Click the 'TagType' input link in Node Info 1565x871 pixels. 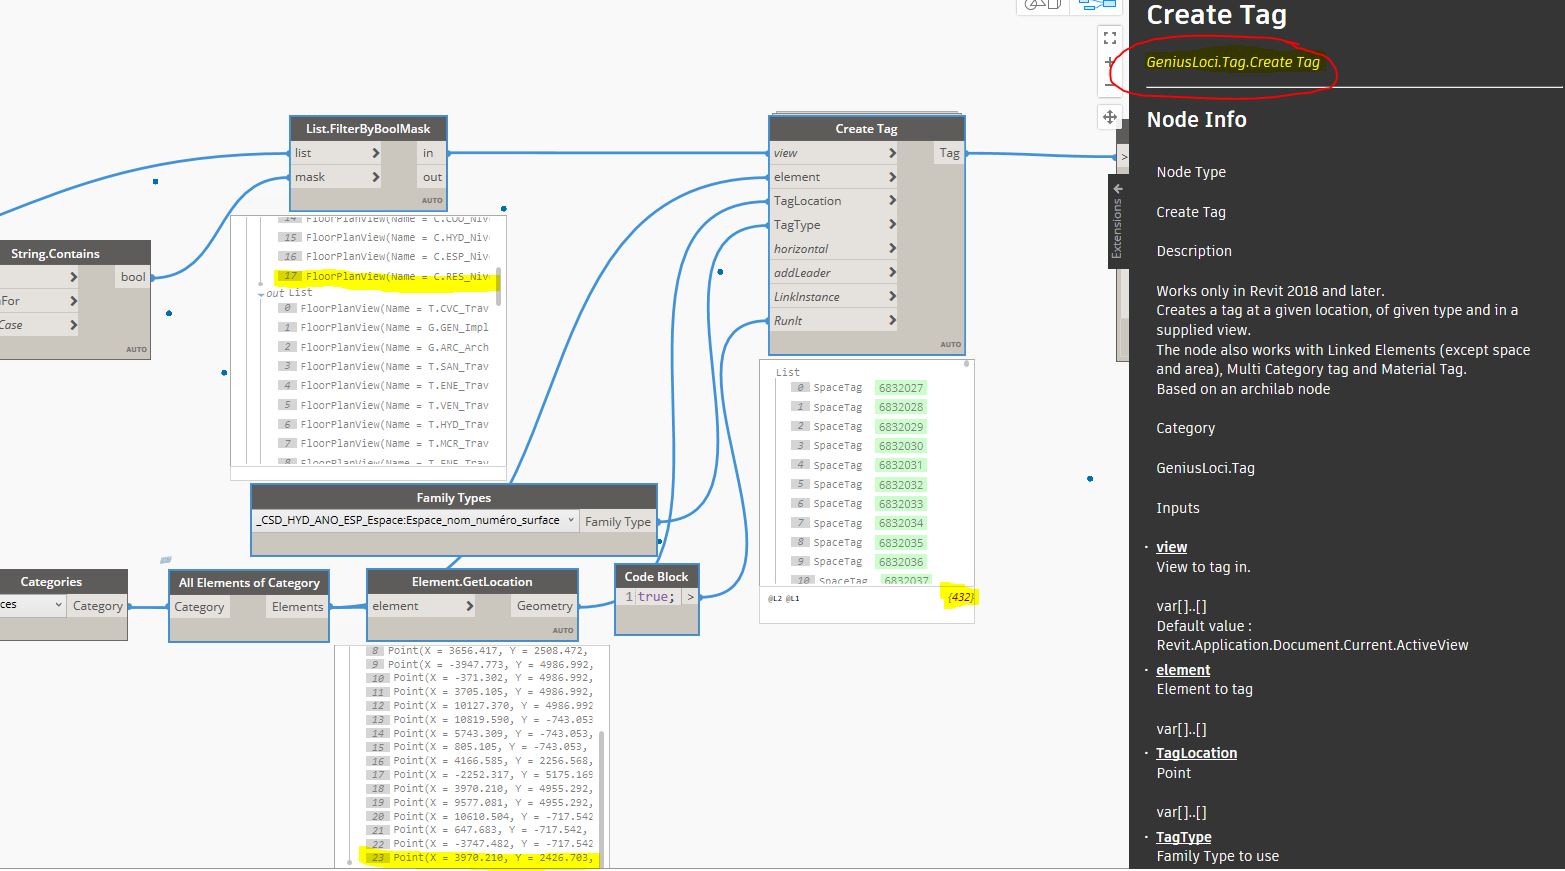pos(1183,837)
